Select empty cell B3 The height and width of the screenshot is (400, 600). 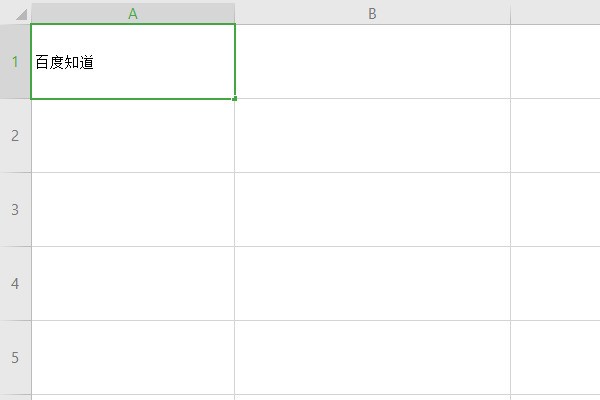(372, 209)
